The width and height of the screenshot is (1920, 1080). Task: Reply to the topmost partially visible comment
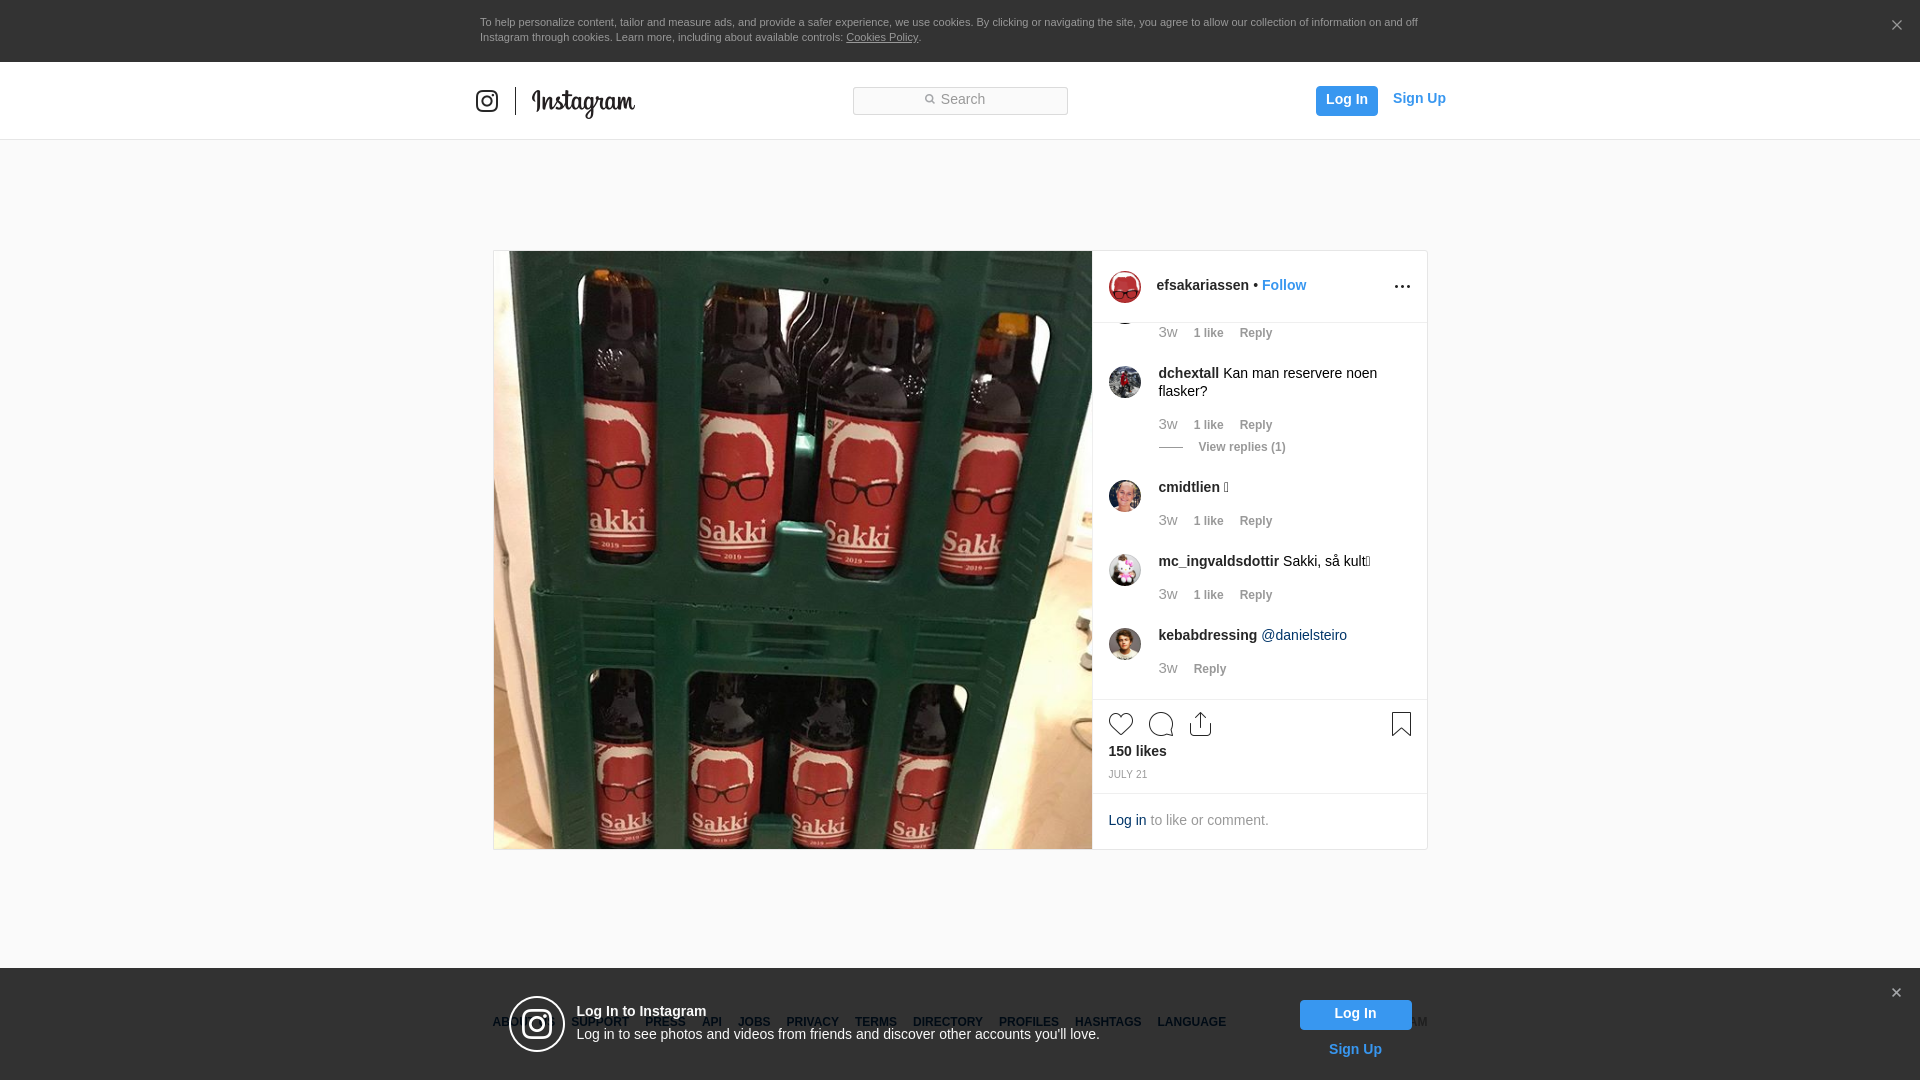(x=1256, y=333)
